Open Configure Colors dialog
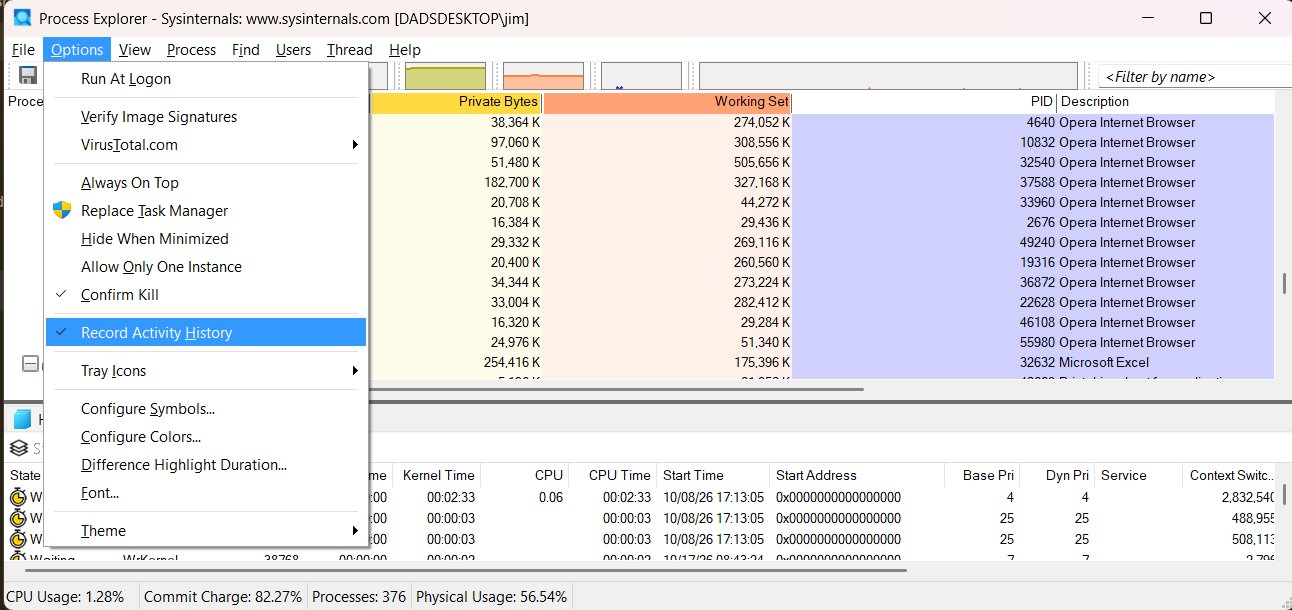Screen dimensions: 1292x610 [x=206, y=437]
